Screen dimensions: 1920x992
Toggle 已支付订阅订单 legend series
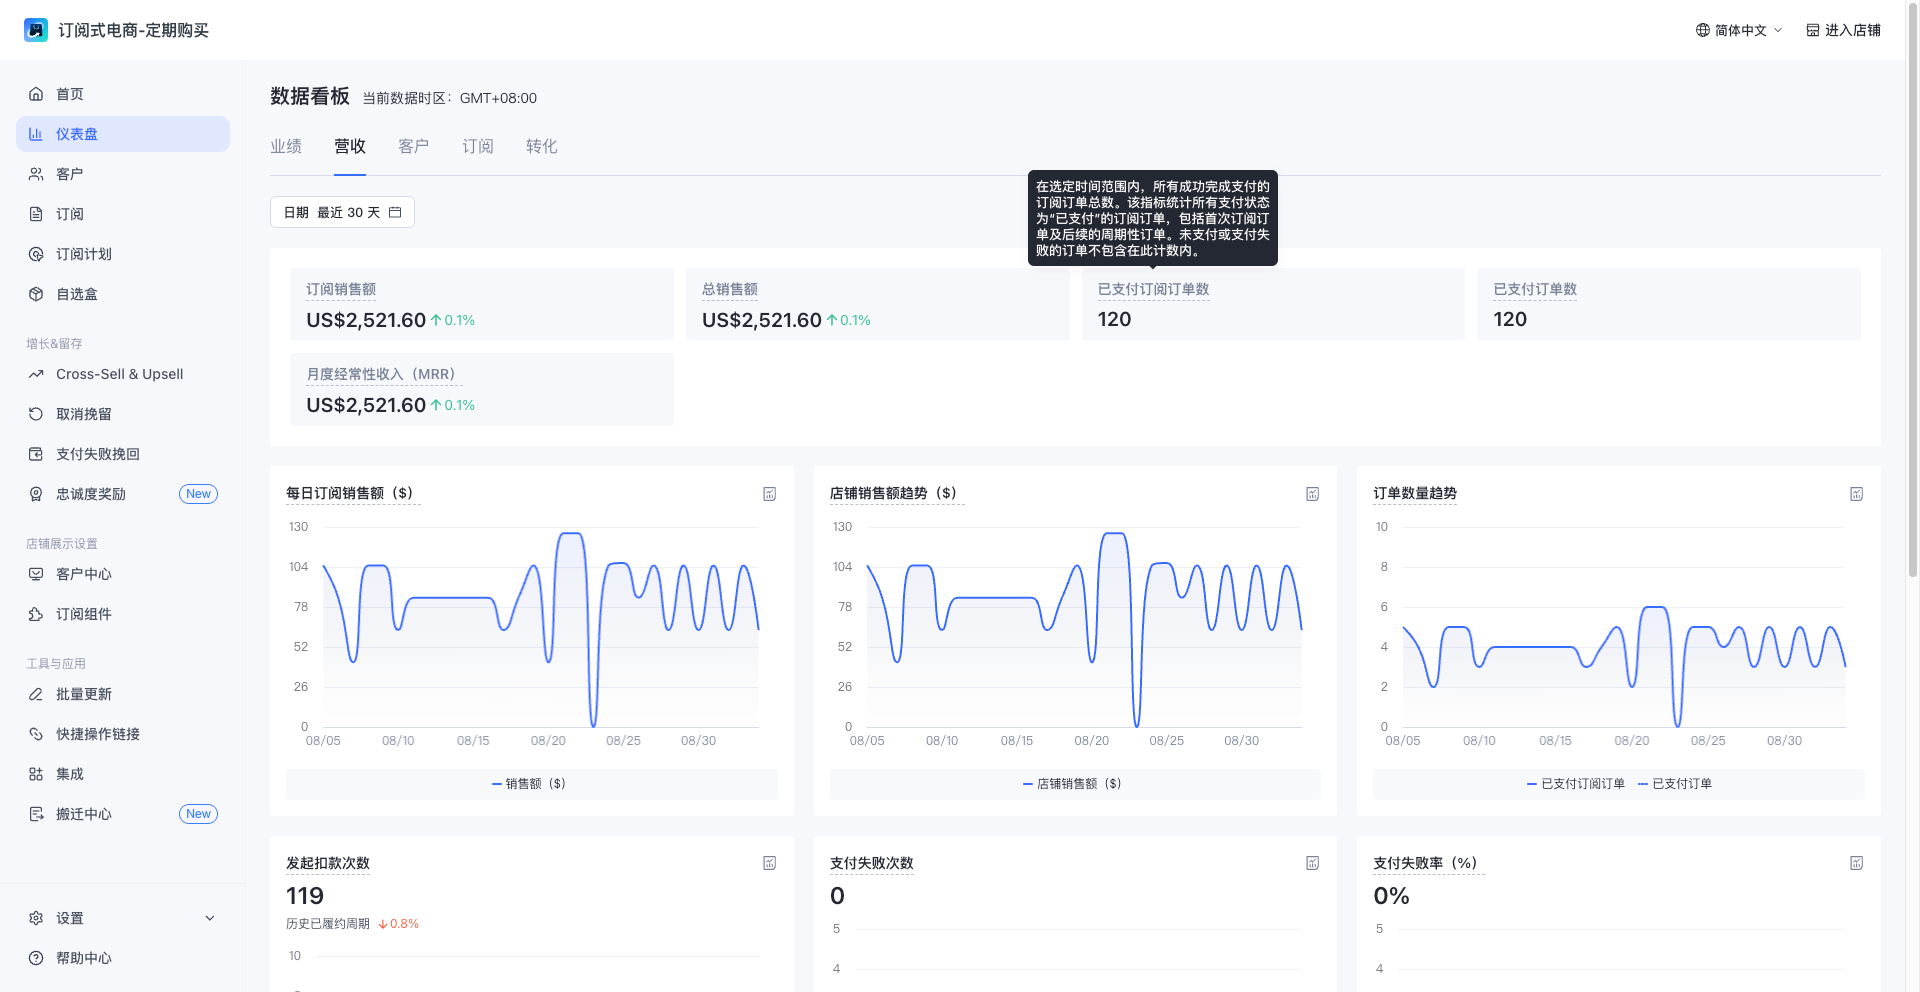1576,784
